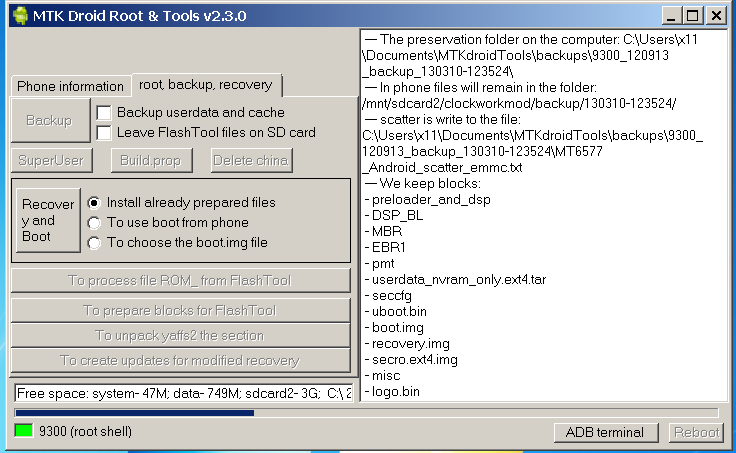Viewport: 736px width, 453px height.
Task: Click Delete china button
Action: click(x=251, y=161)
